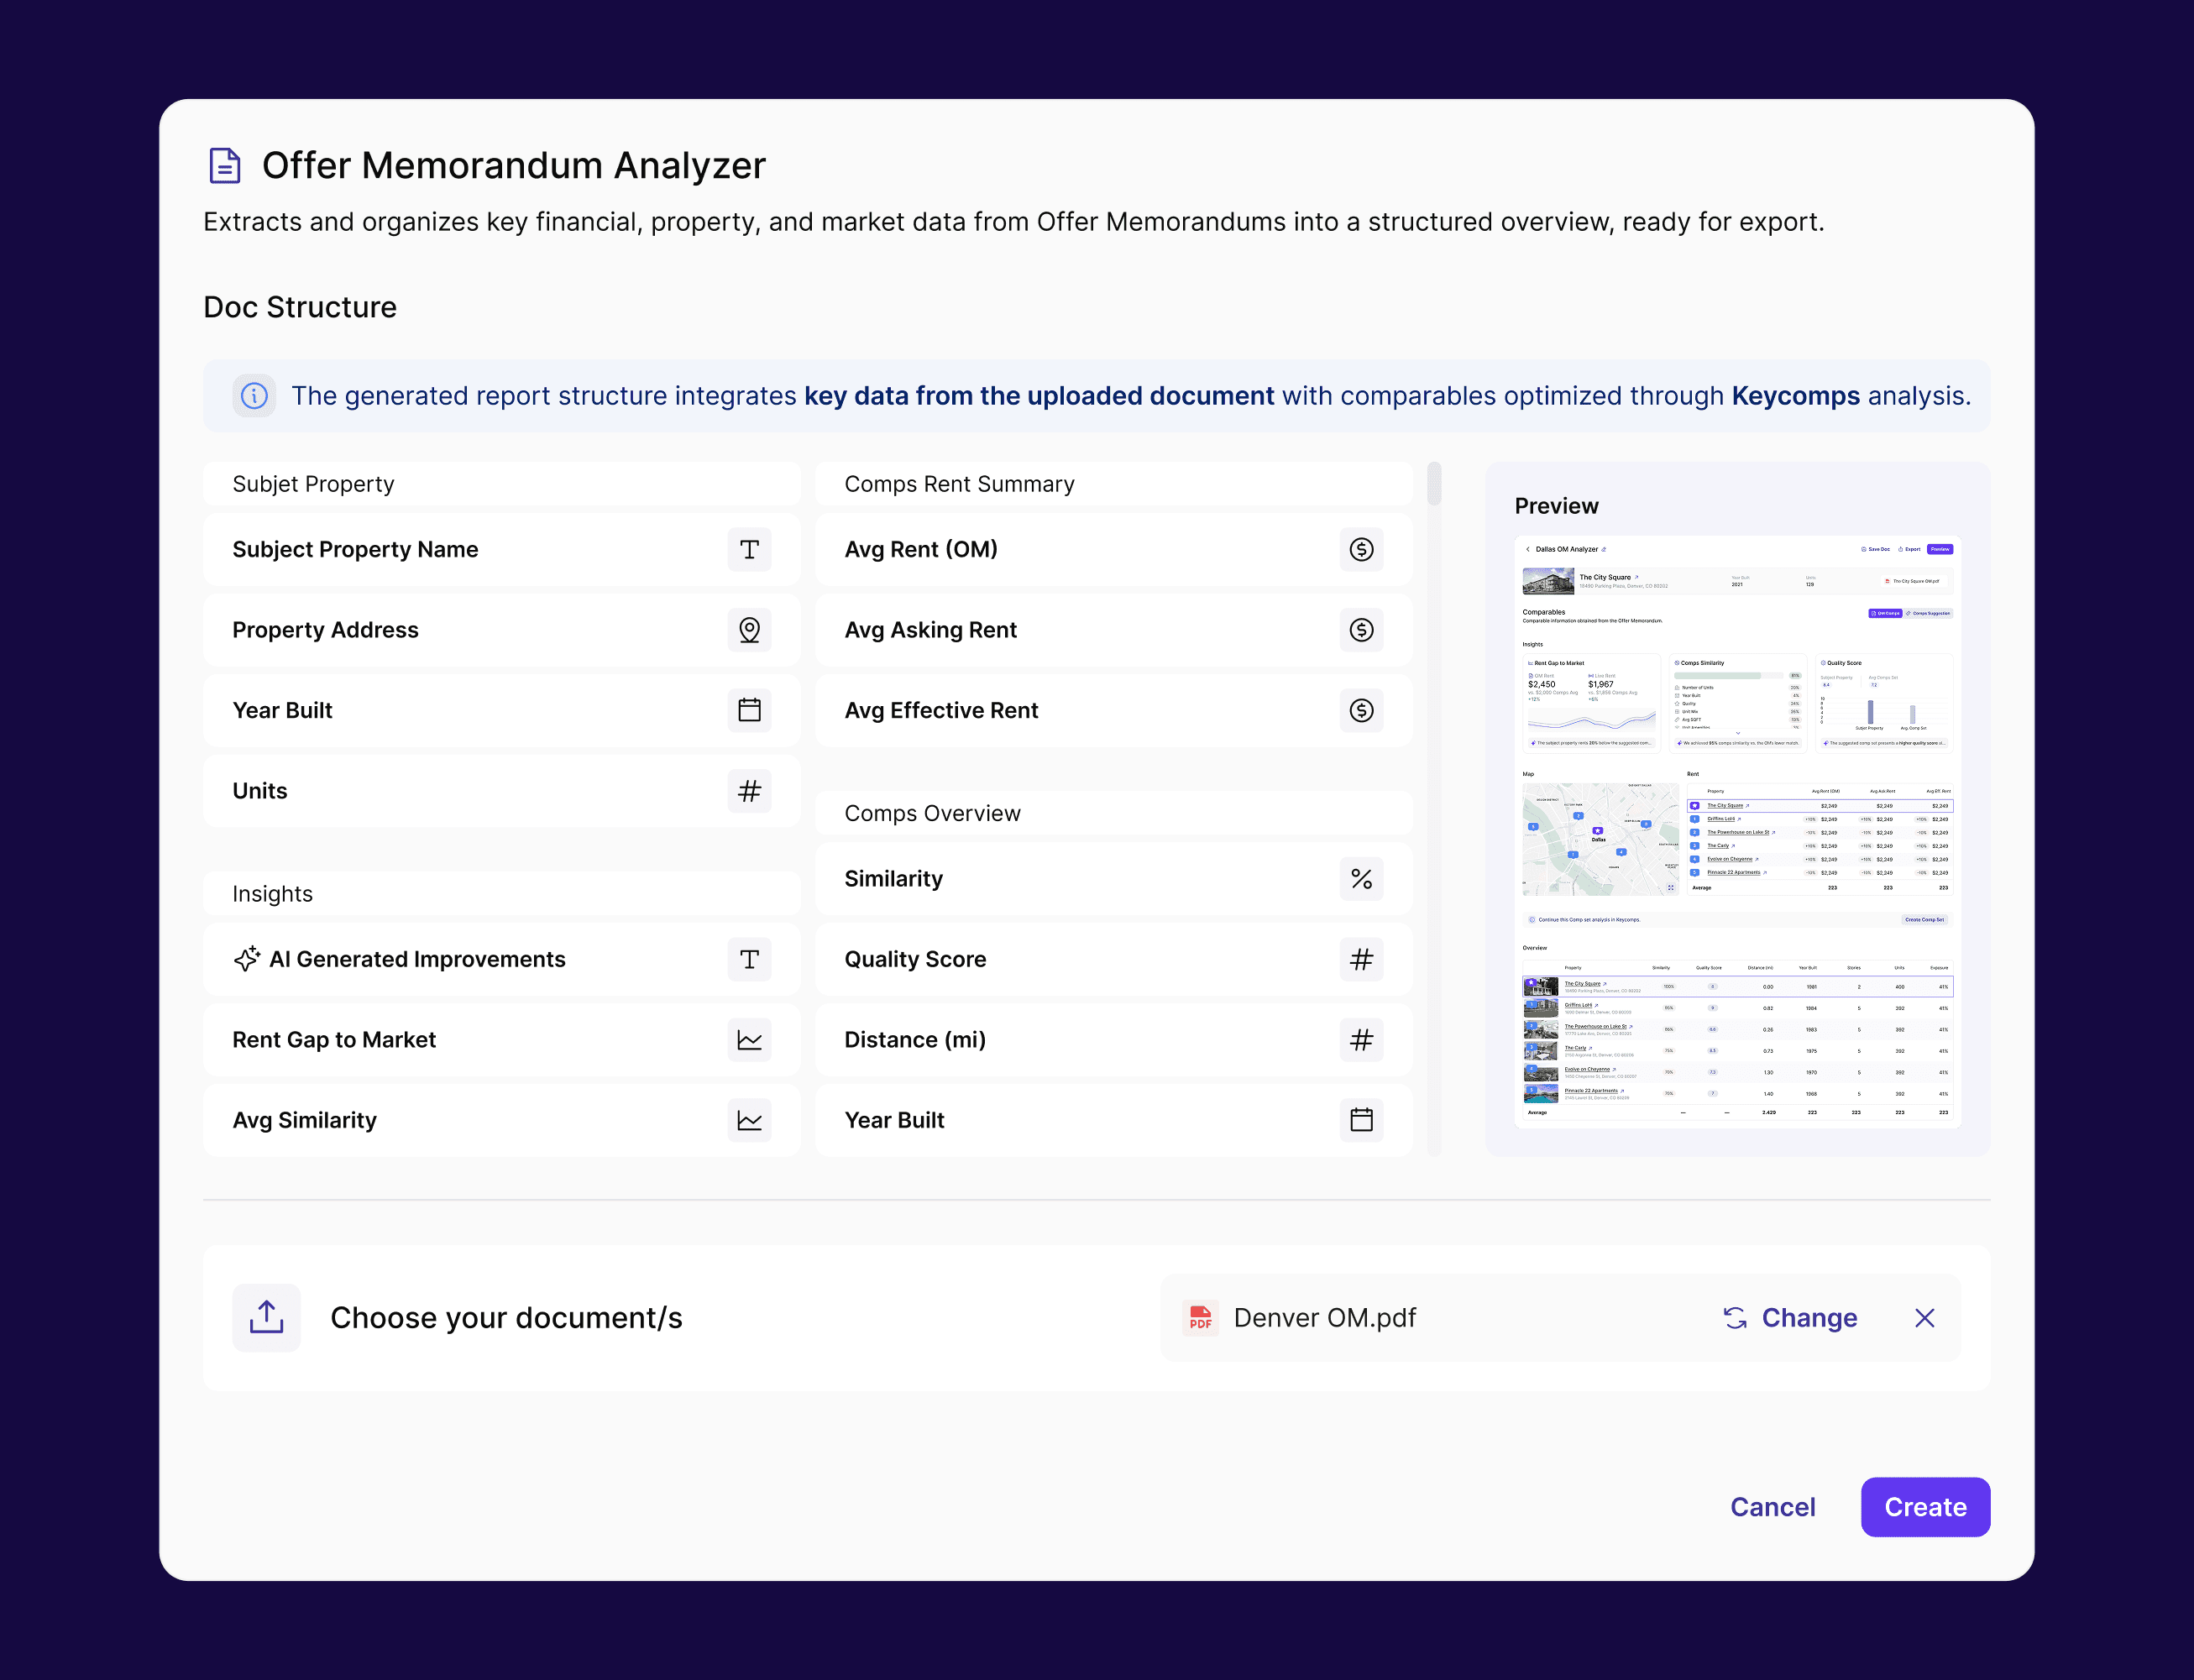This screenshot has width=2194, height=1680.
Task: Click the Subjet Property section header
Action: pyautogui.click(x=502, y=484)
